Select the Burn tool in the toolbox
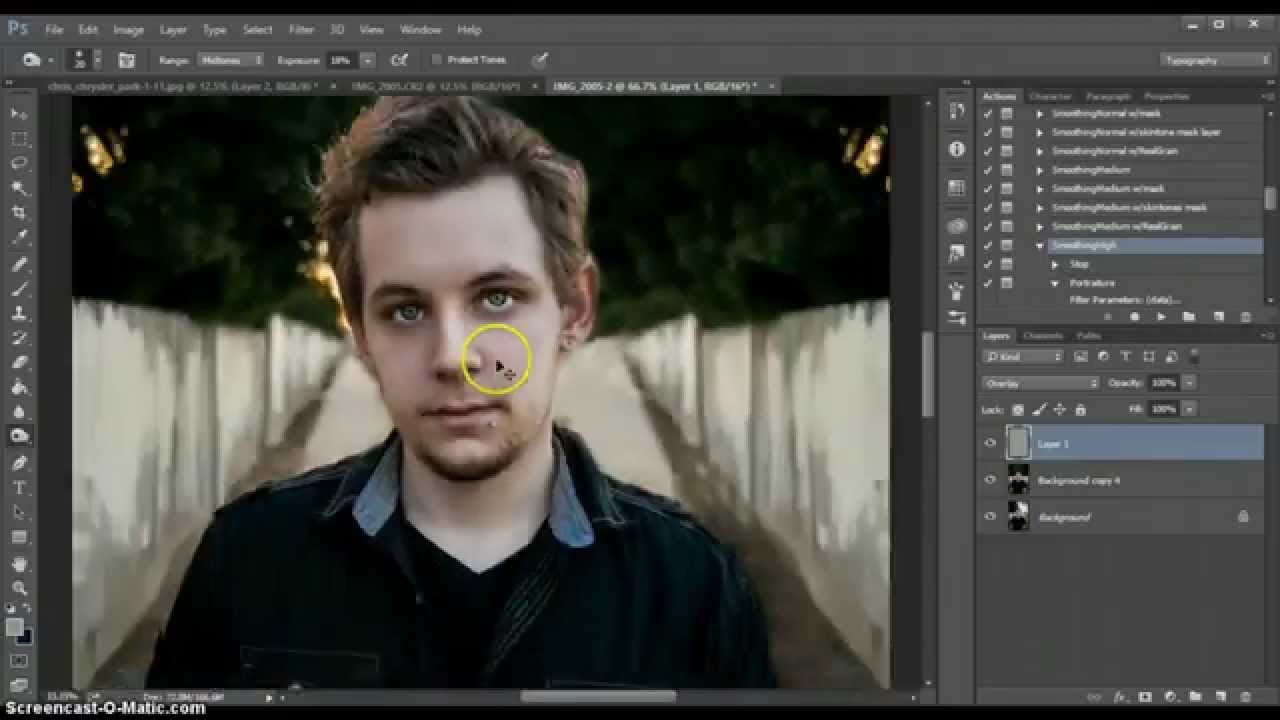Image resolution: width=1280 pixels, height=720 pixels. (20, 436)
